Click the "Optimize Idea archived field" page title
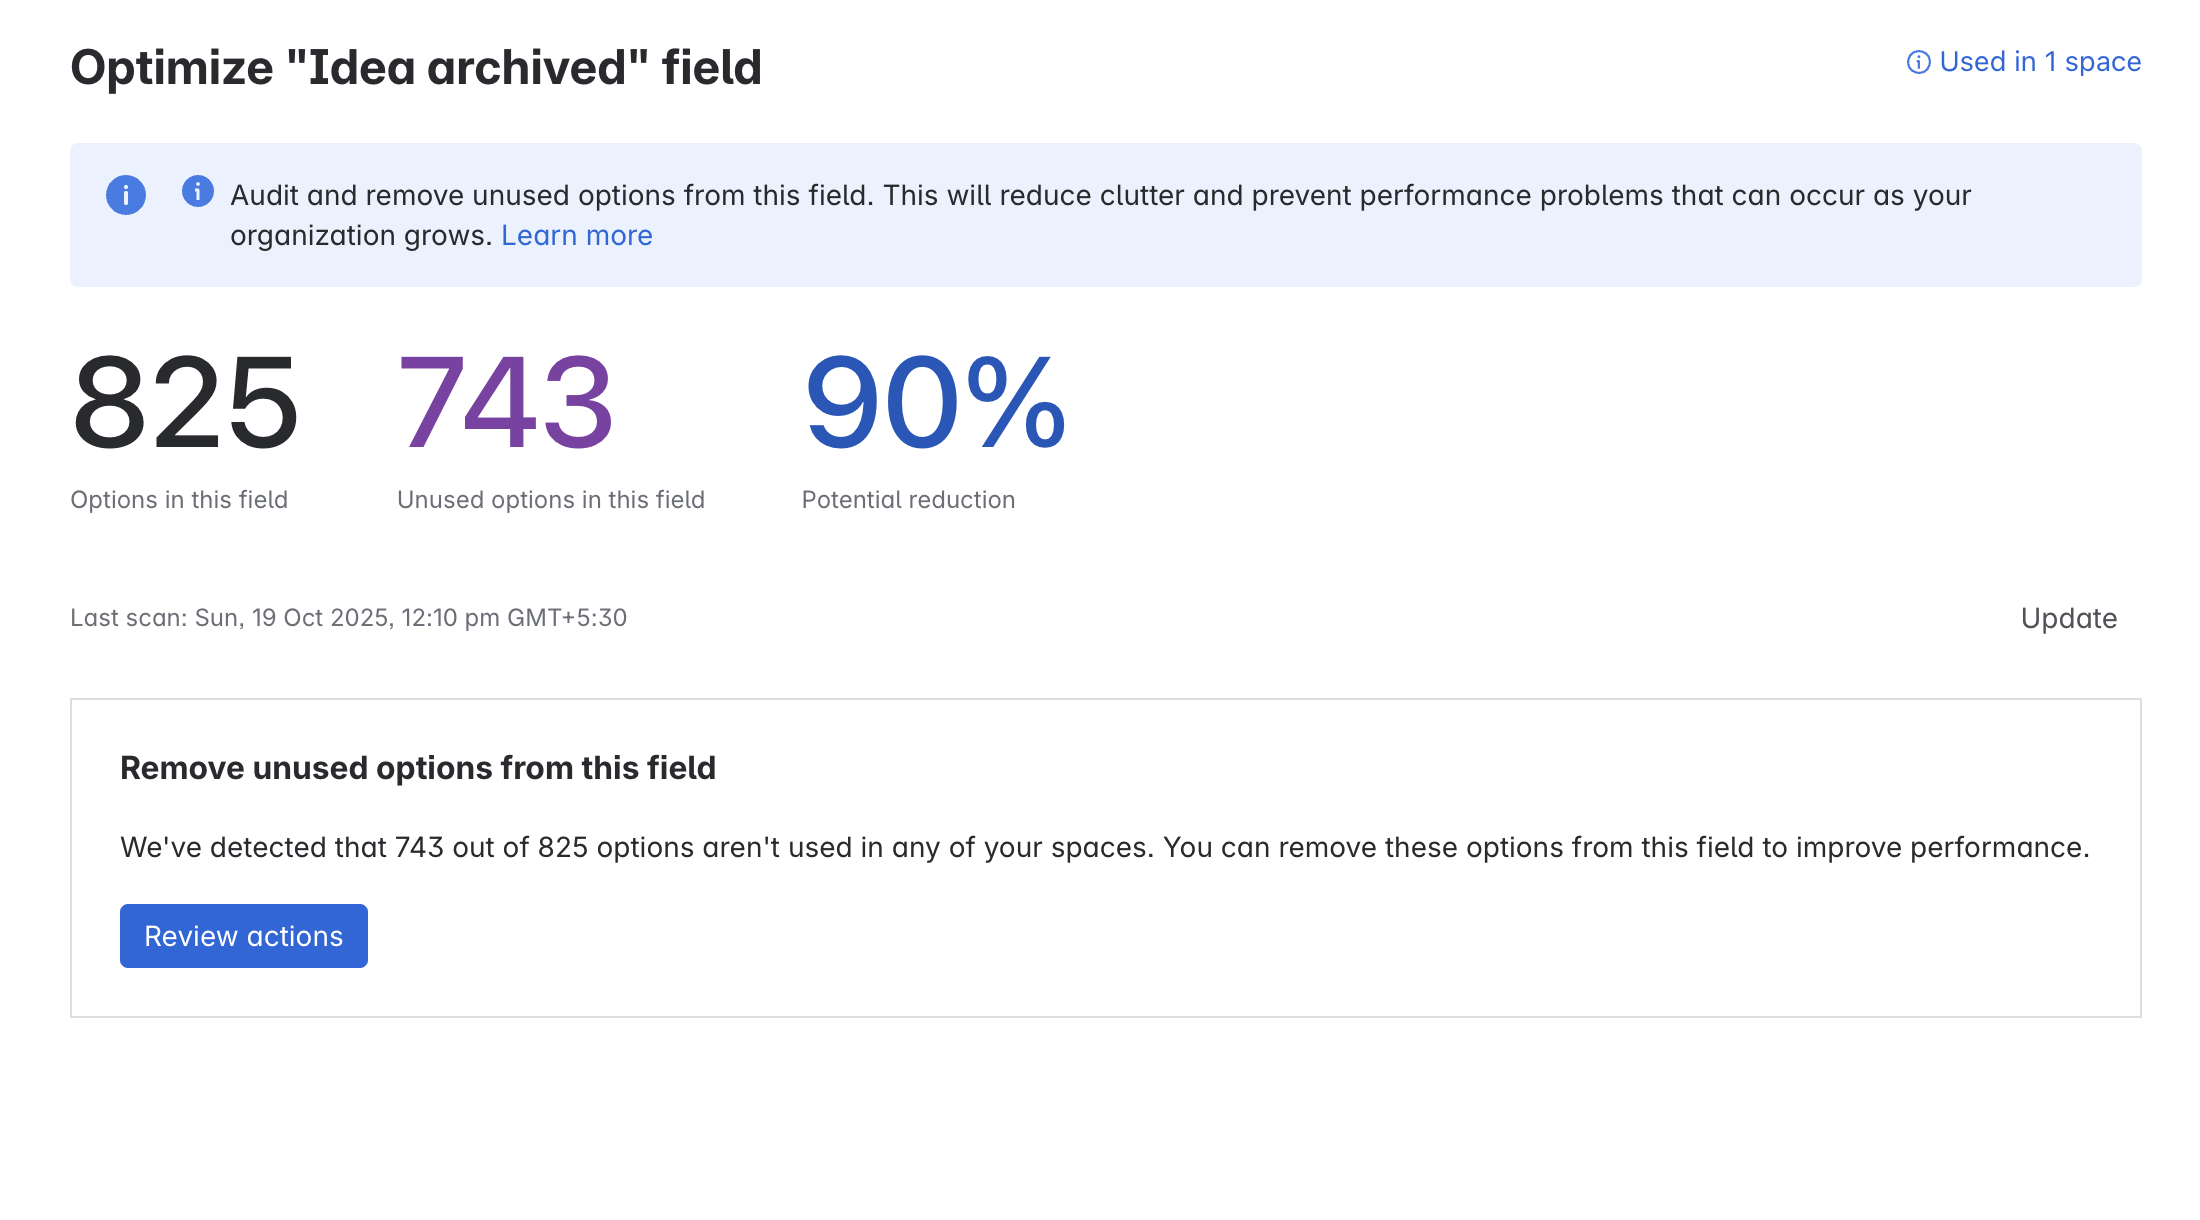 point(416,68)
